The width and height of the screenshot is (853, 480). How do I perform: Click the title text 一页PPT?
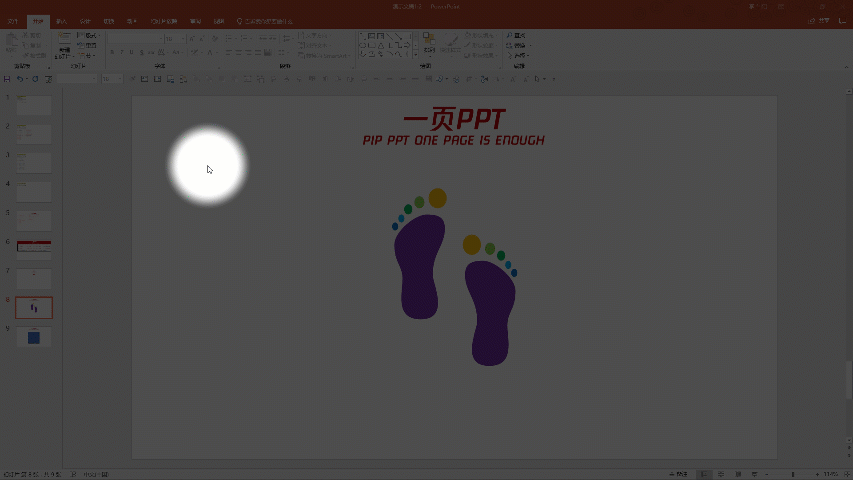[453, 120]
